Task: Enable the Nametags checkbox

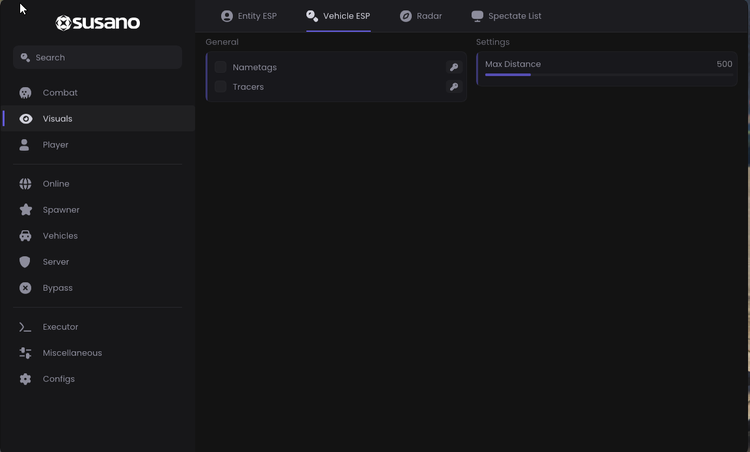Action: point(221,67)
